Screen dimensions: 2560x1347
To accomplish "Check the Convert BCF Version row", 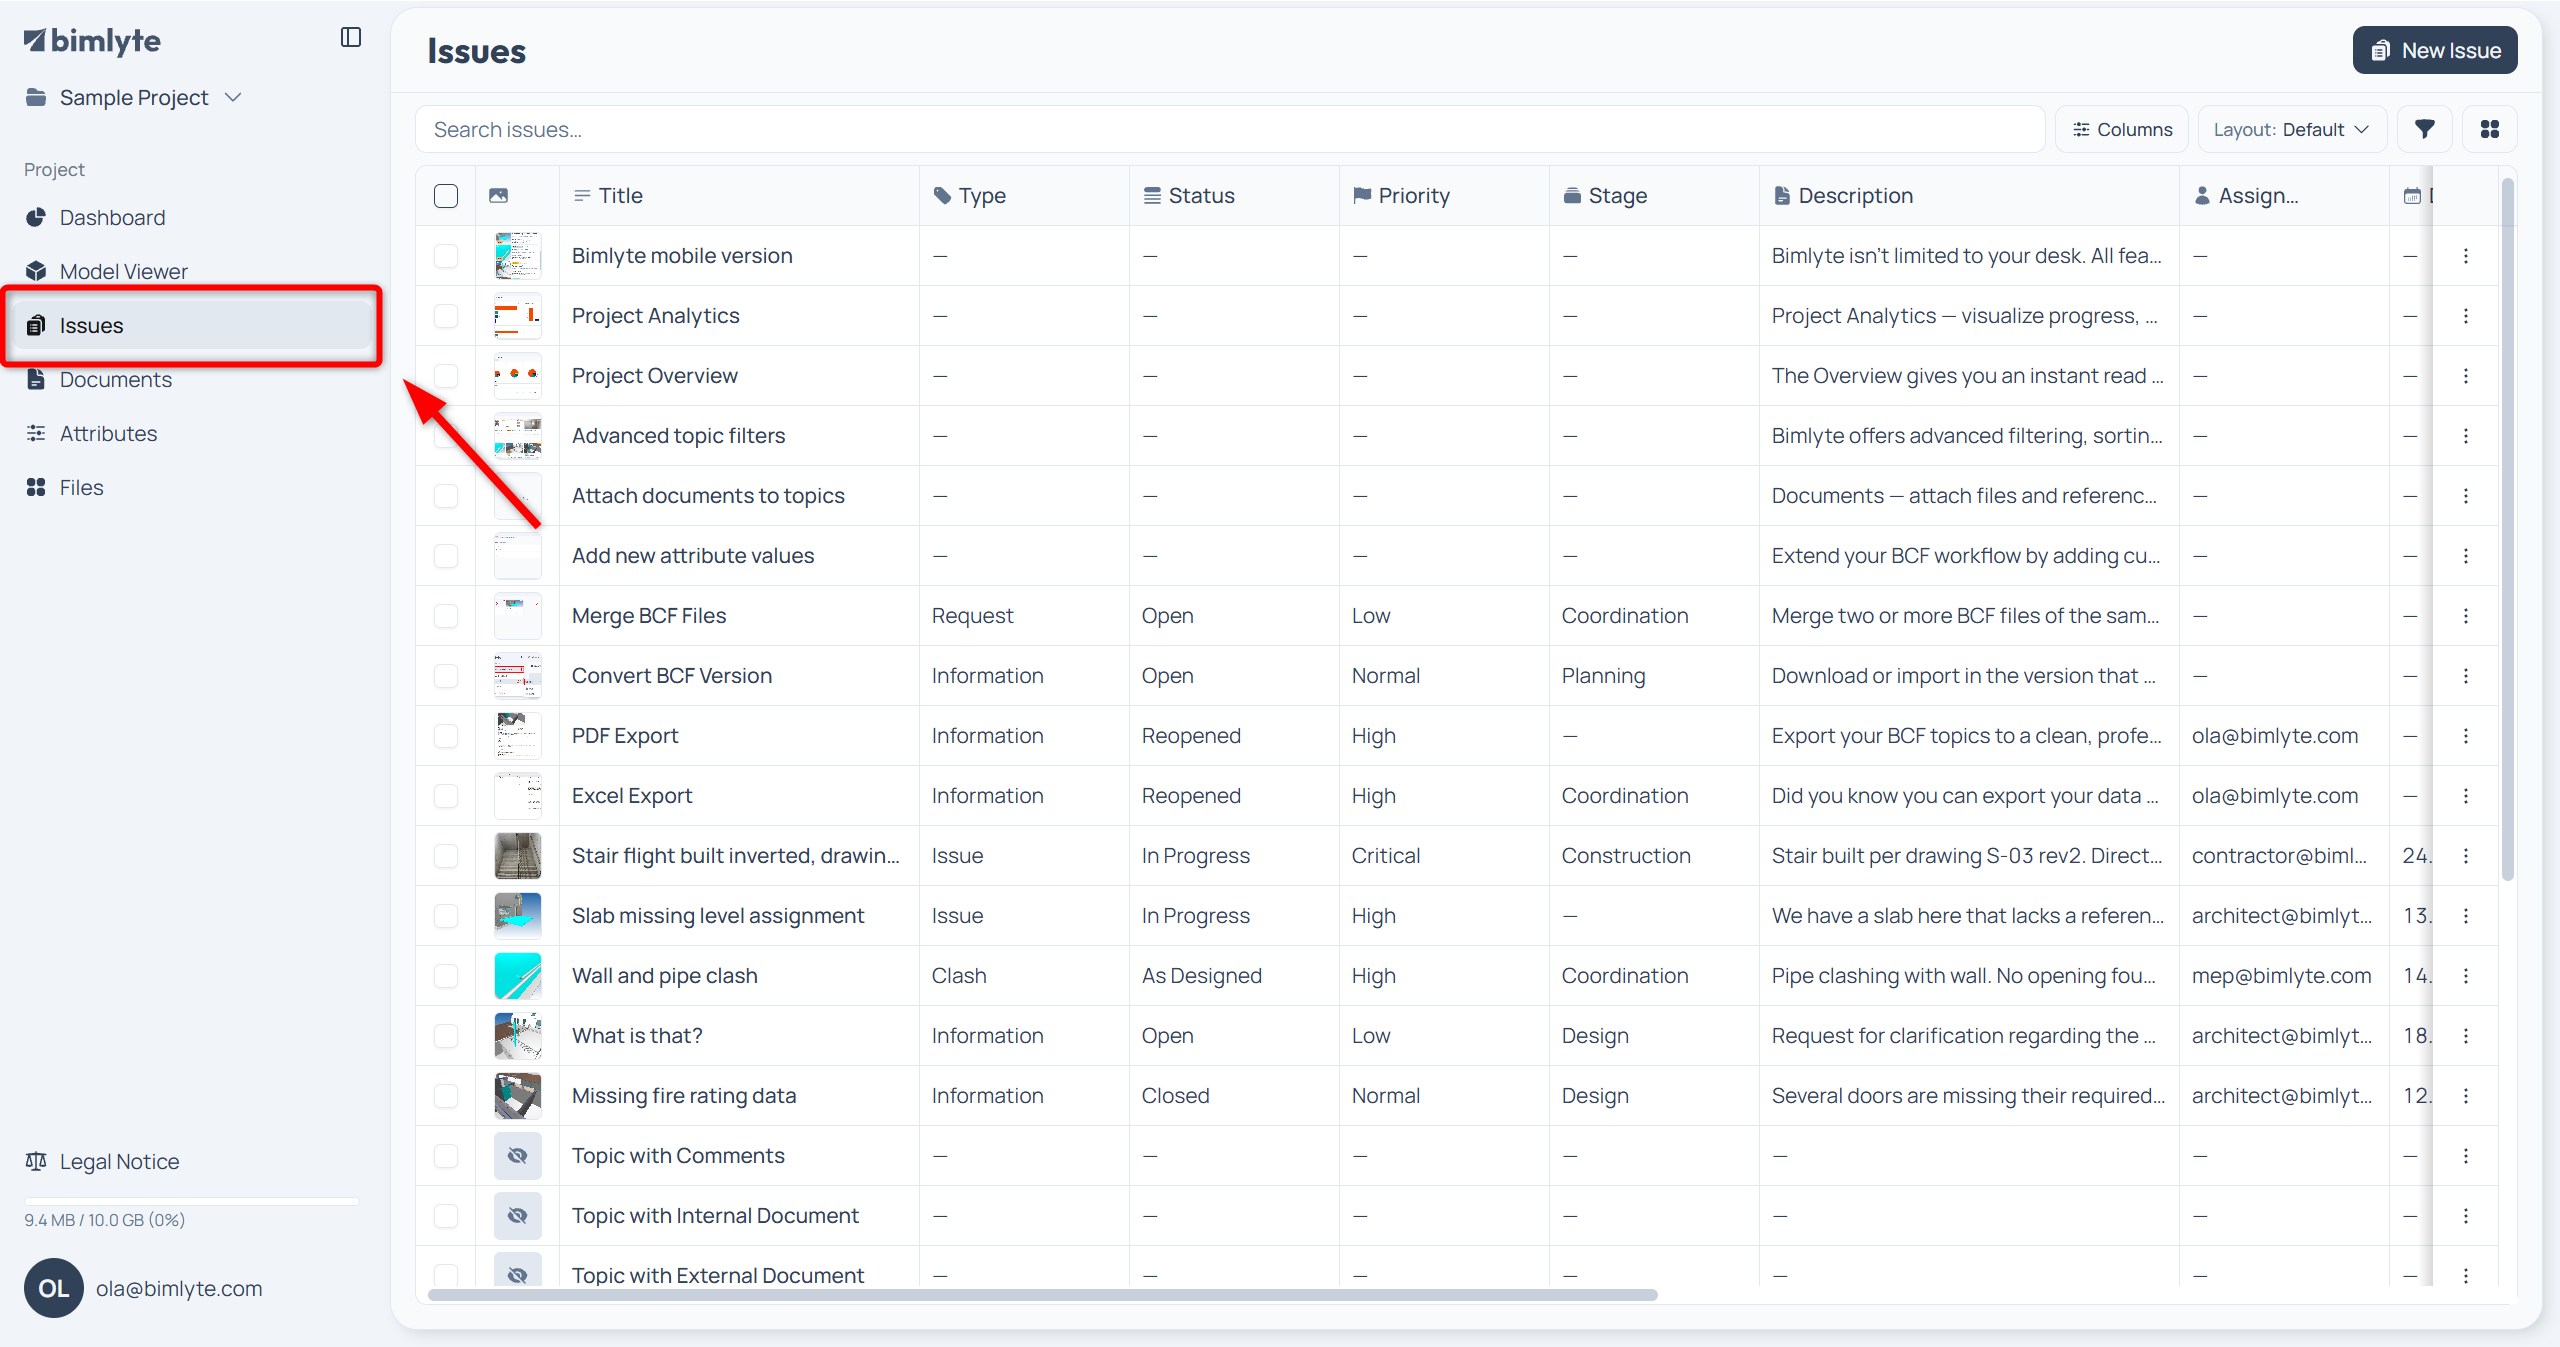I will coord(446,676).
